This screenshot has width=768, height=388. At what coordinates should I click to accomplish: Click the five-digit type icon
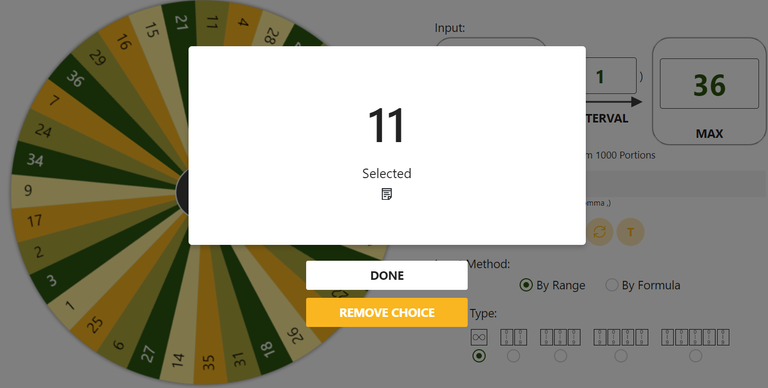point(696,338)
